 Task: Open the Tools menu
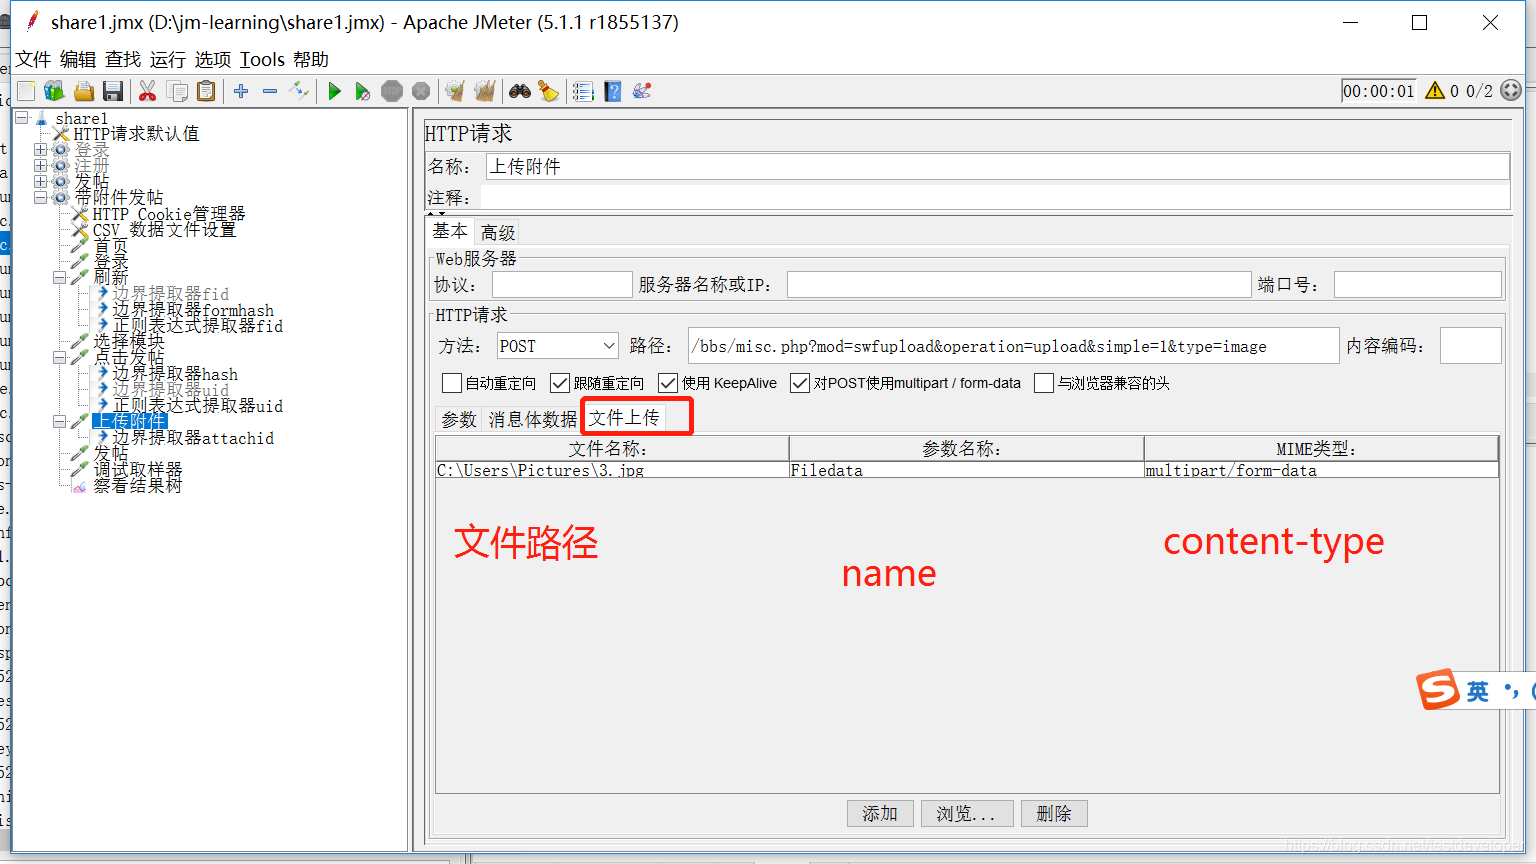click(262, 59)
